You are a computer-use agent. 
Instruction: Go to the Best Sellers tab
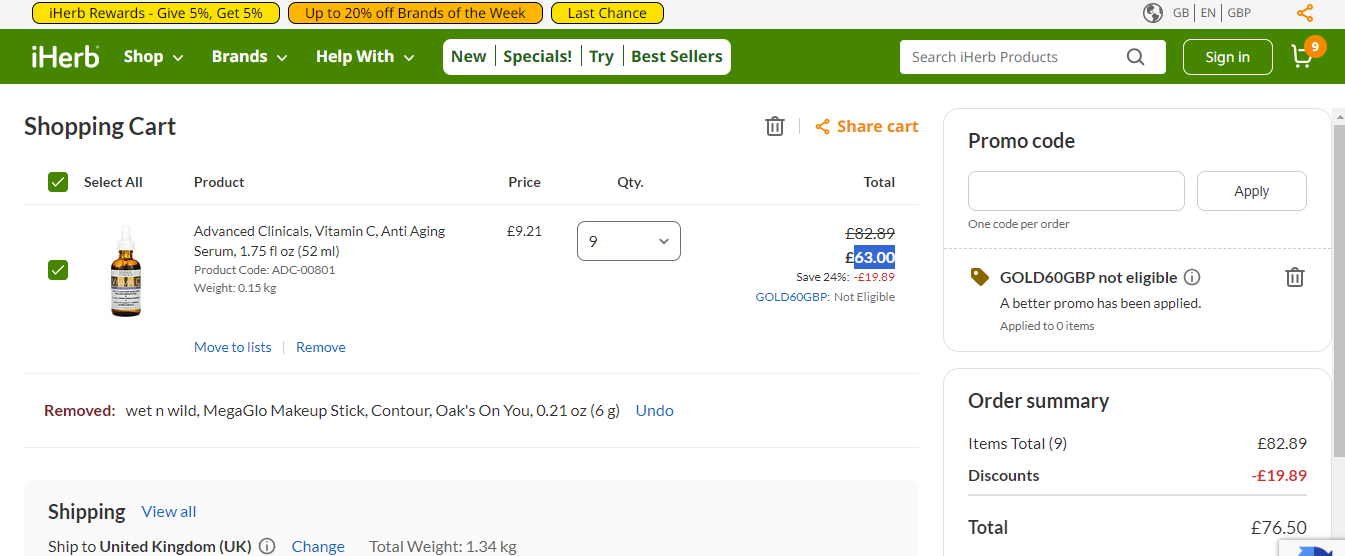677,57
